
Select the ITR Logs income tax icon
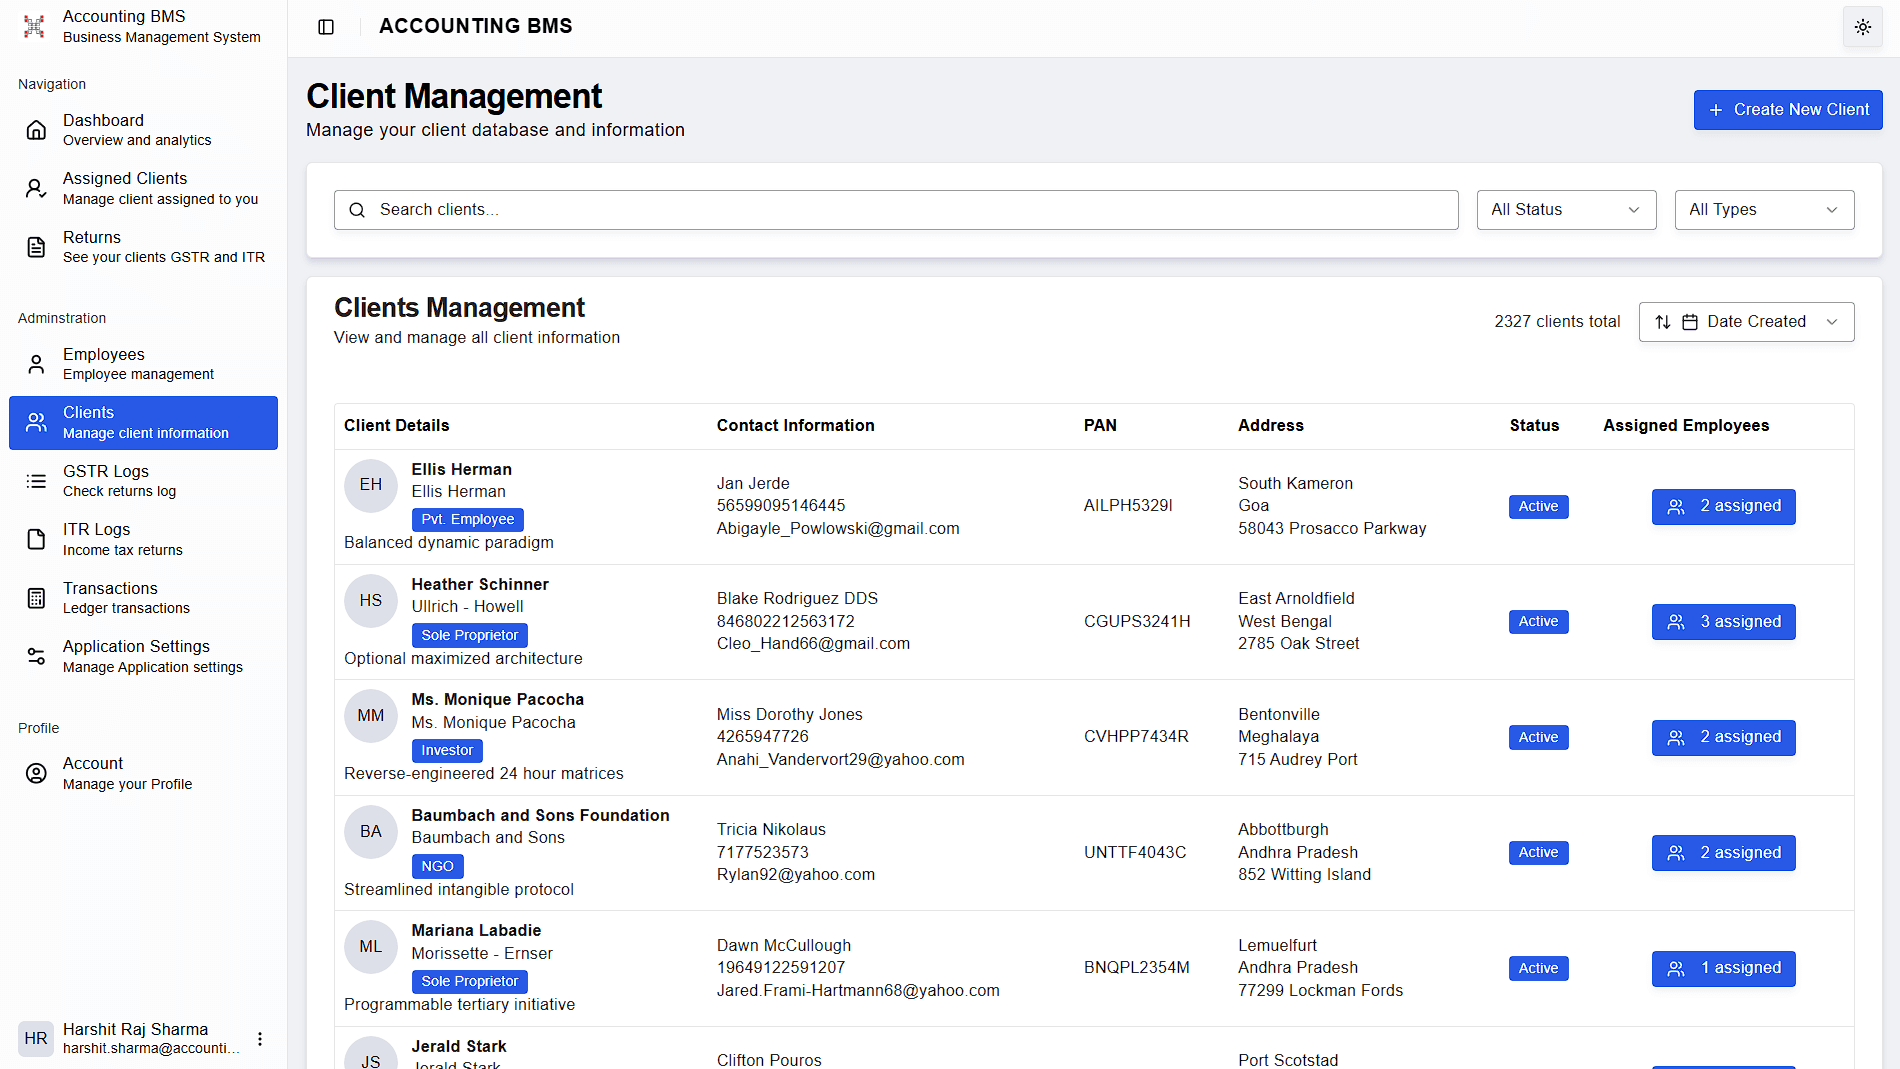point(36,538)
